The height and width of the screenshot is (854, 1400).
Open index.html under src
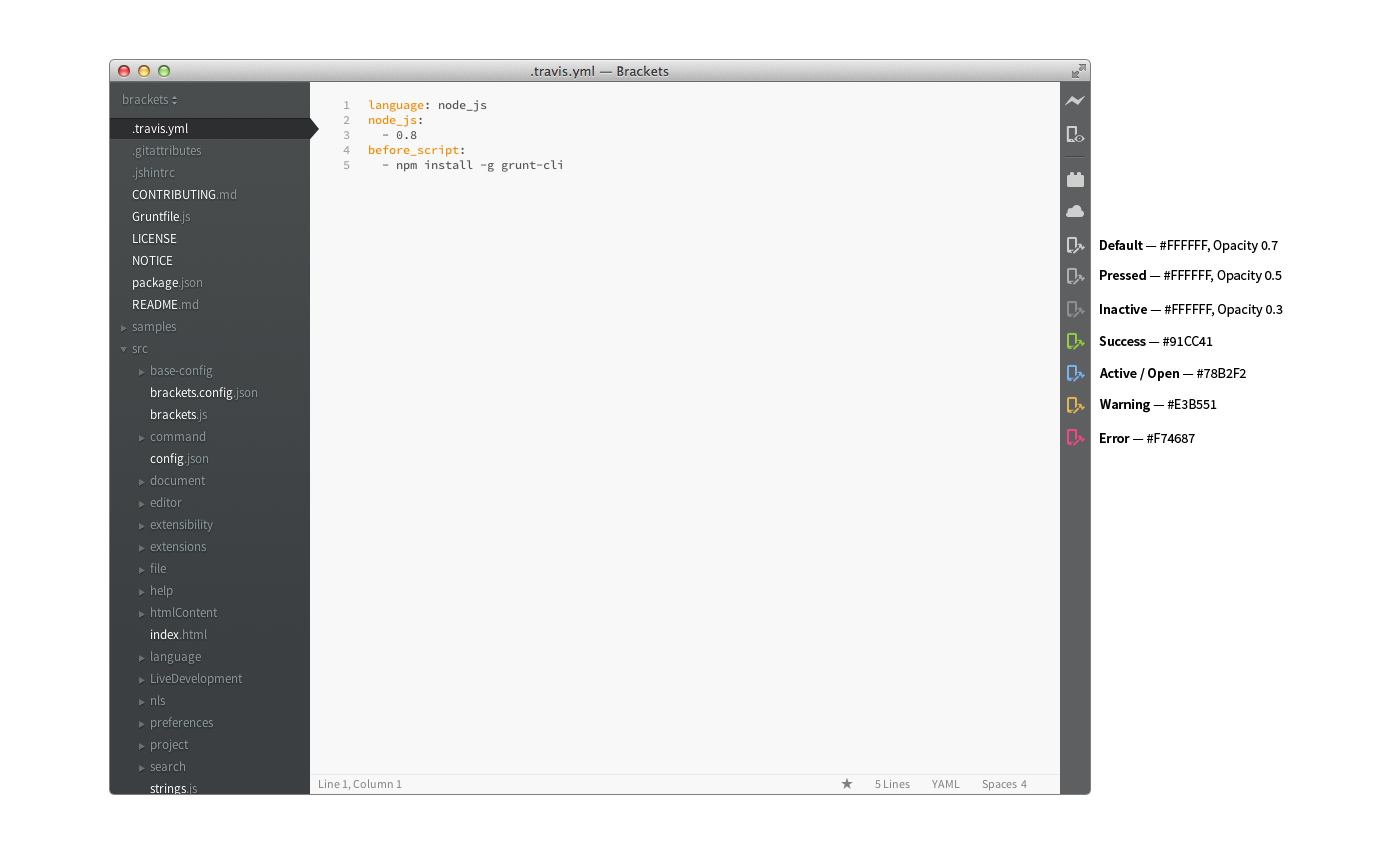tap(179, 635)
